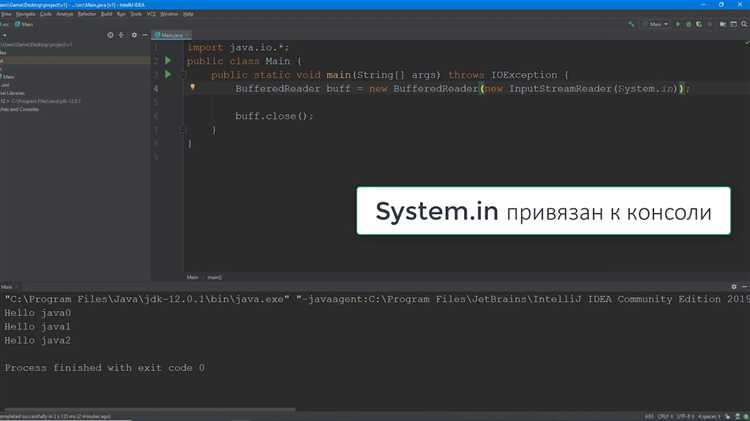Image resolution: width=750 pixels, height=421 pixels.
Task: Switch to the Main.java editor tab
Action: pos(171,35)
